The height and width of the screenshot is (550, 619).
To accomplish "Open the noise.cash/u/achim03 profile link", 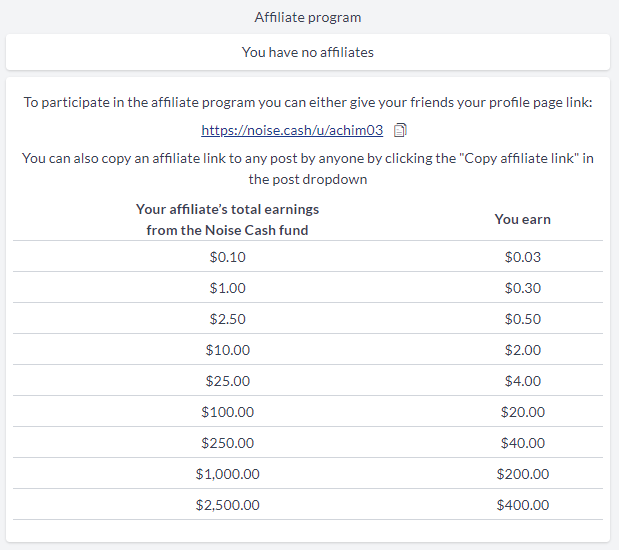I will point(292,130).
